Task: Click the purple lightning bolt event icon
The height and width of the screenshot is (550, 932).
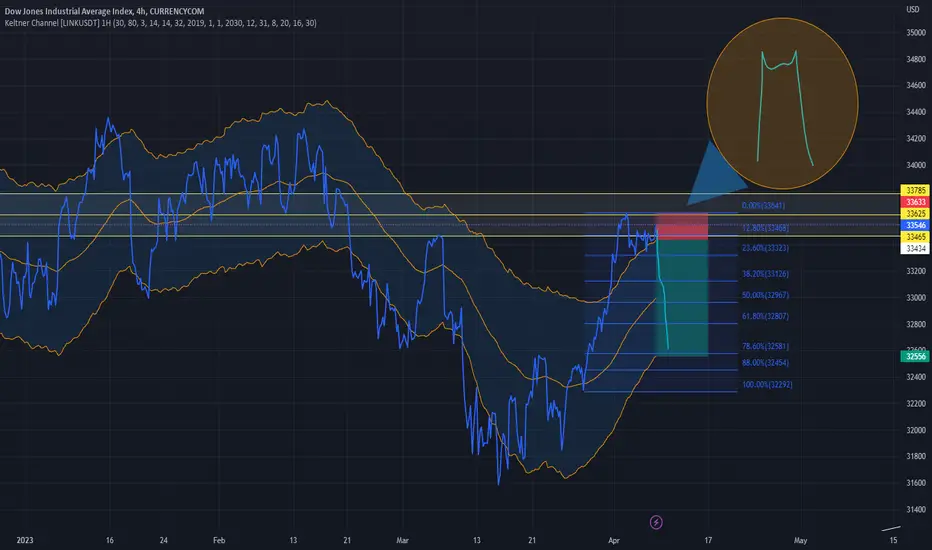Action: click(x=656, y=522)
